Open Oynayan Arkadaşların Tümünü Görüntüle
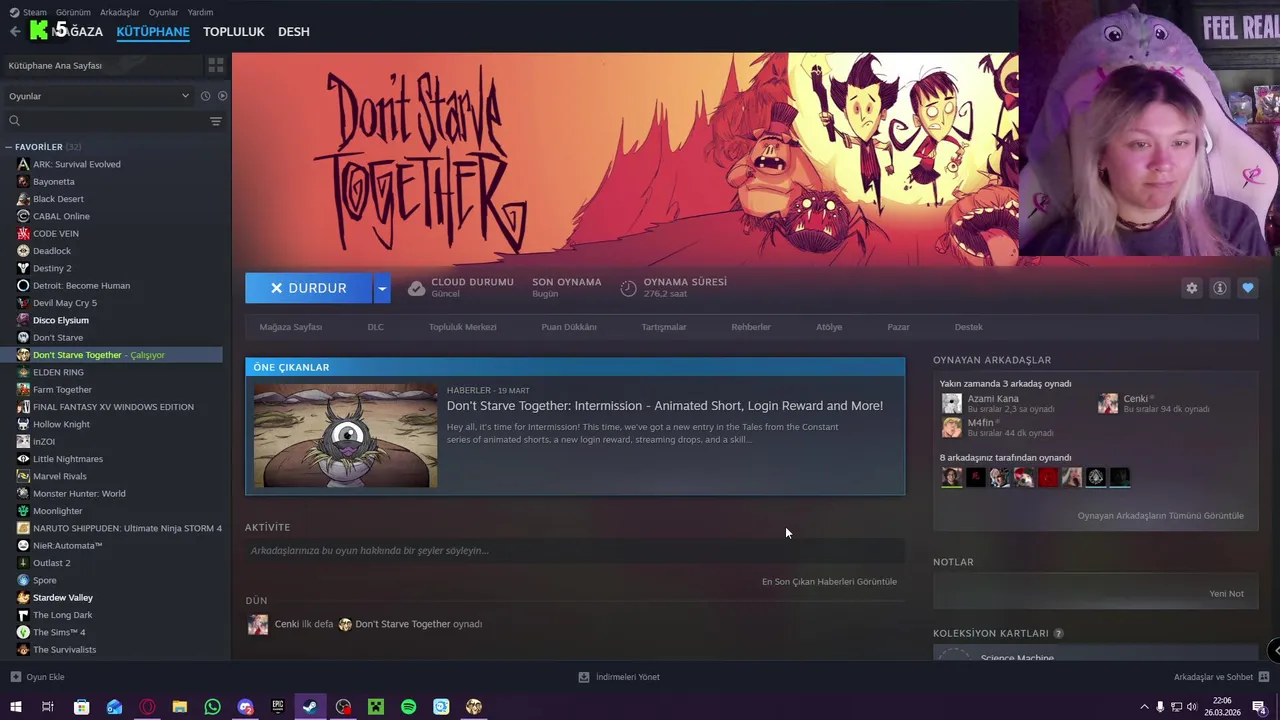The width and height of the screenshot is (1280, 720). (x=1161, y=516)
